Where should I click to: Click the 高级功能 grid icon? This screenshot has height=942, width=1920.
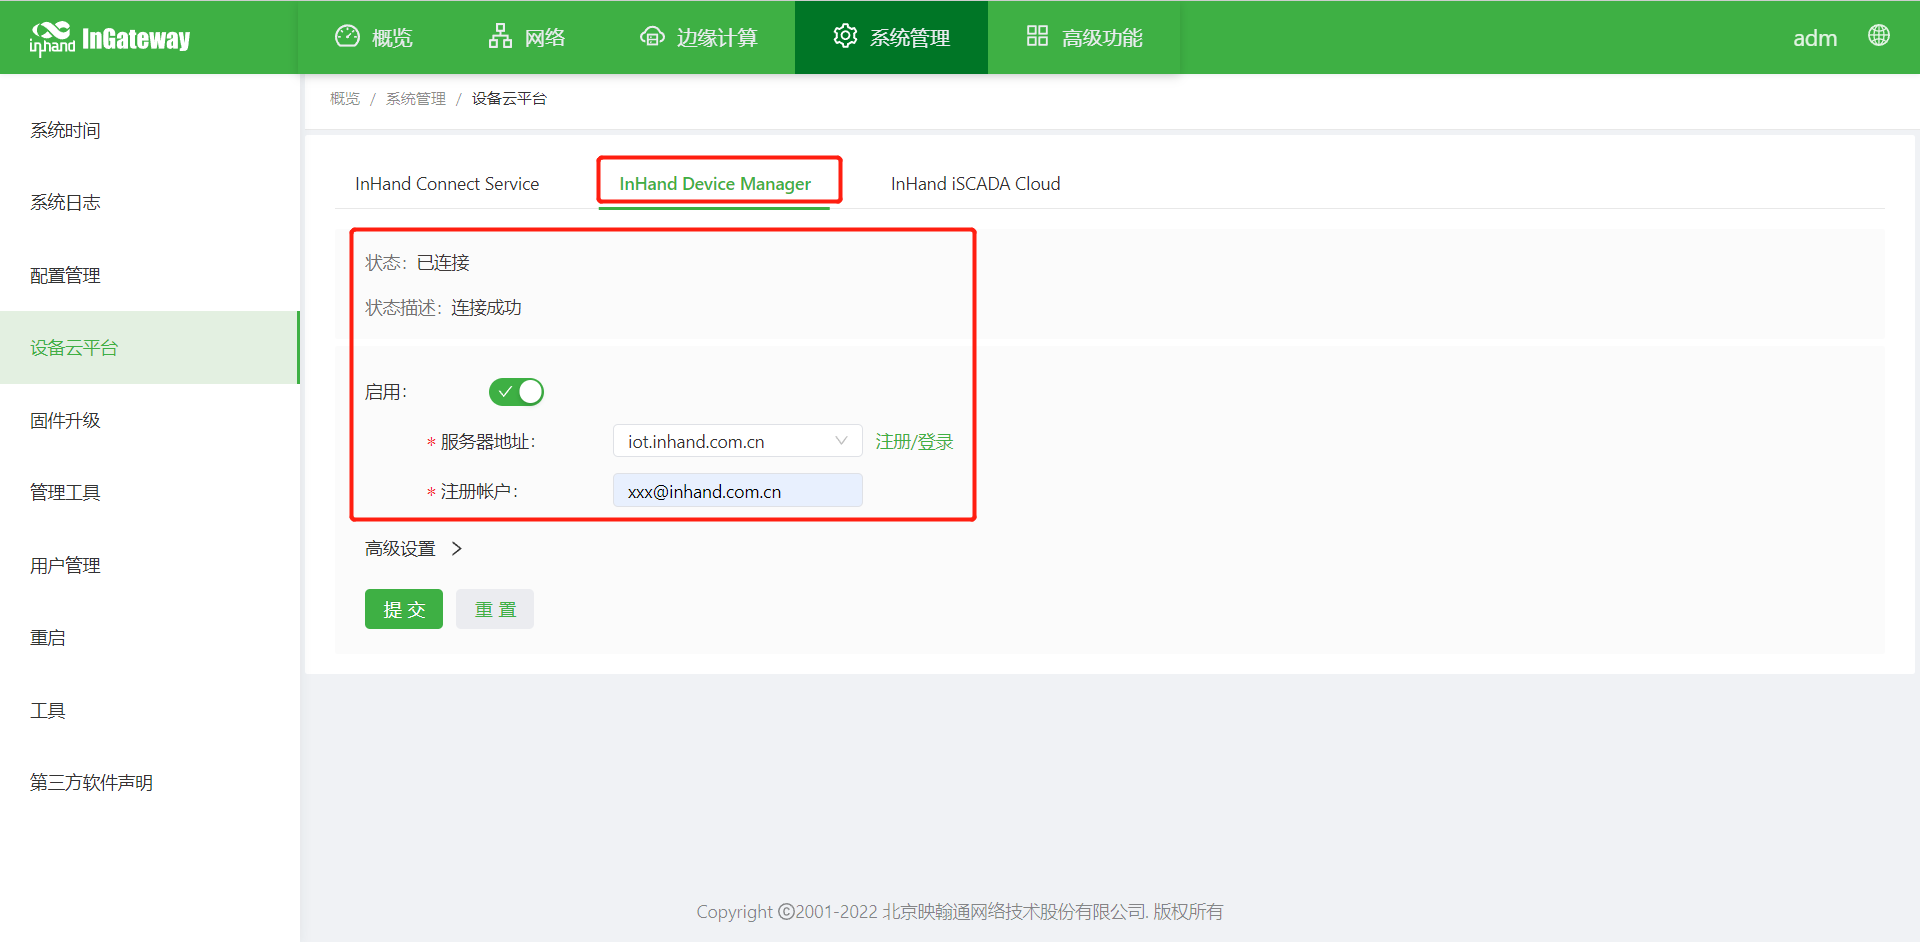click(x=1037, y=36)
